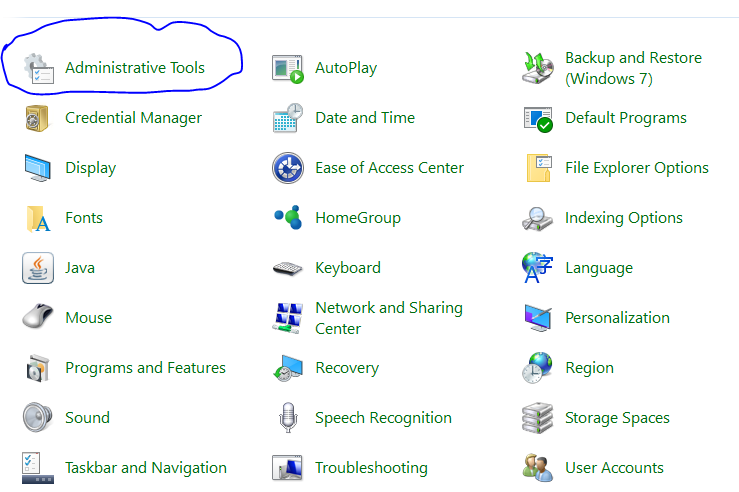This screenshot has width=739, height=492.
Task: Open the Administrative Tools link
Action: [135, 68]
